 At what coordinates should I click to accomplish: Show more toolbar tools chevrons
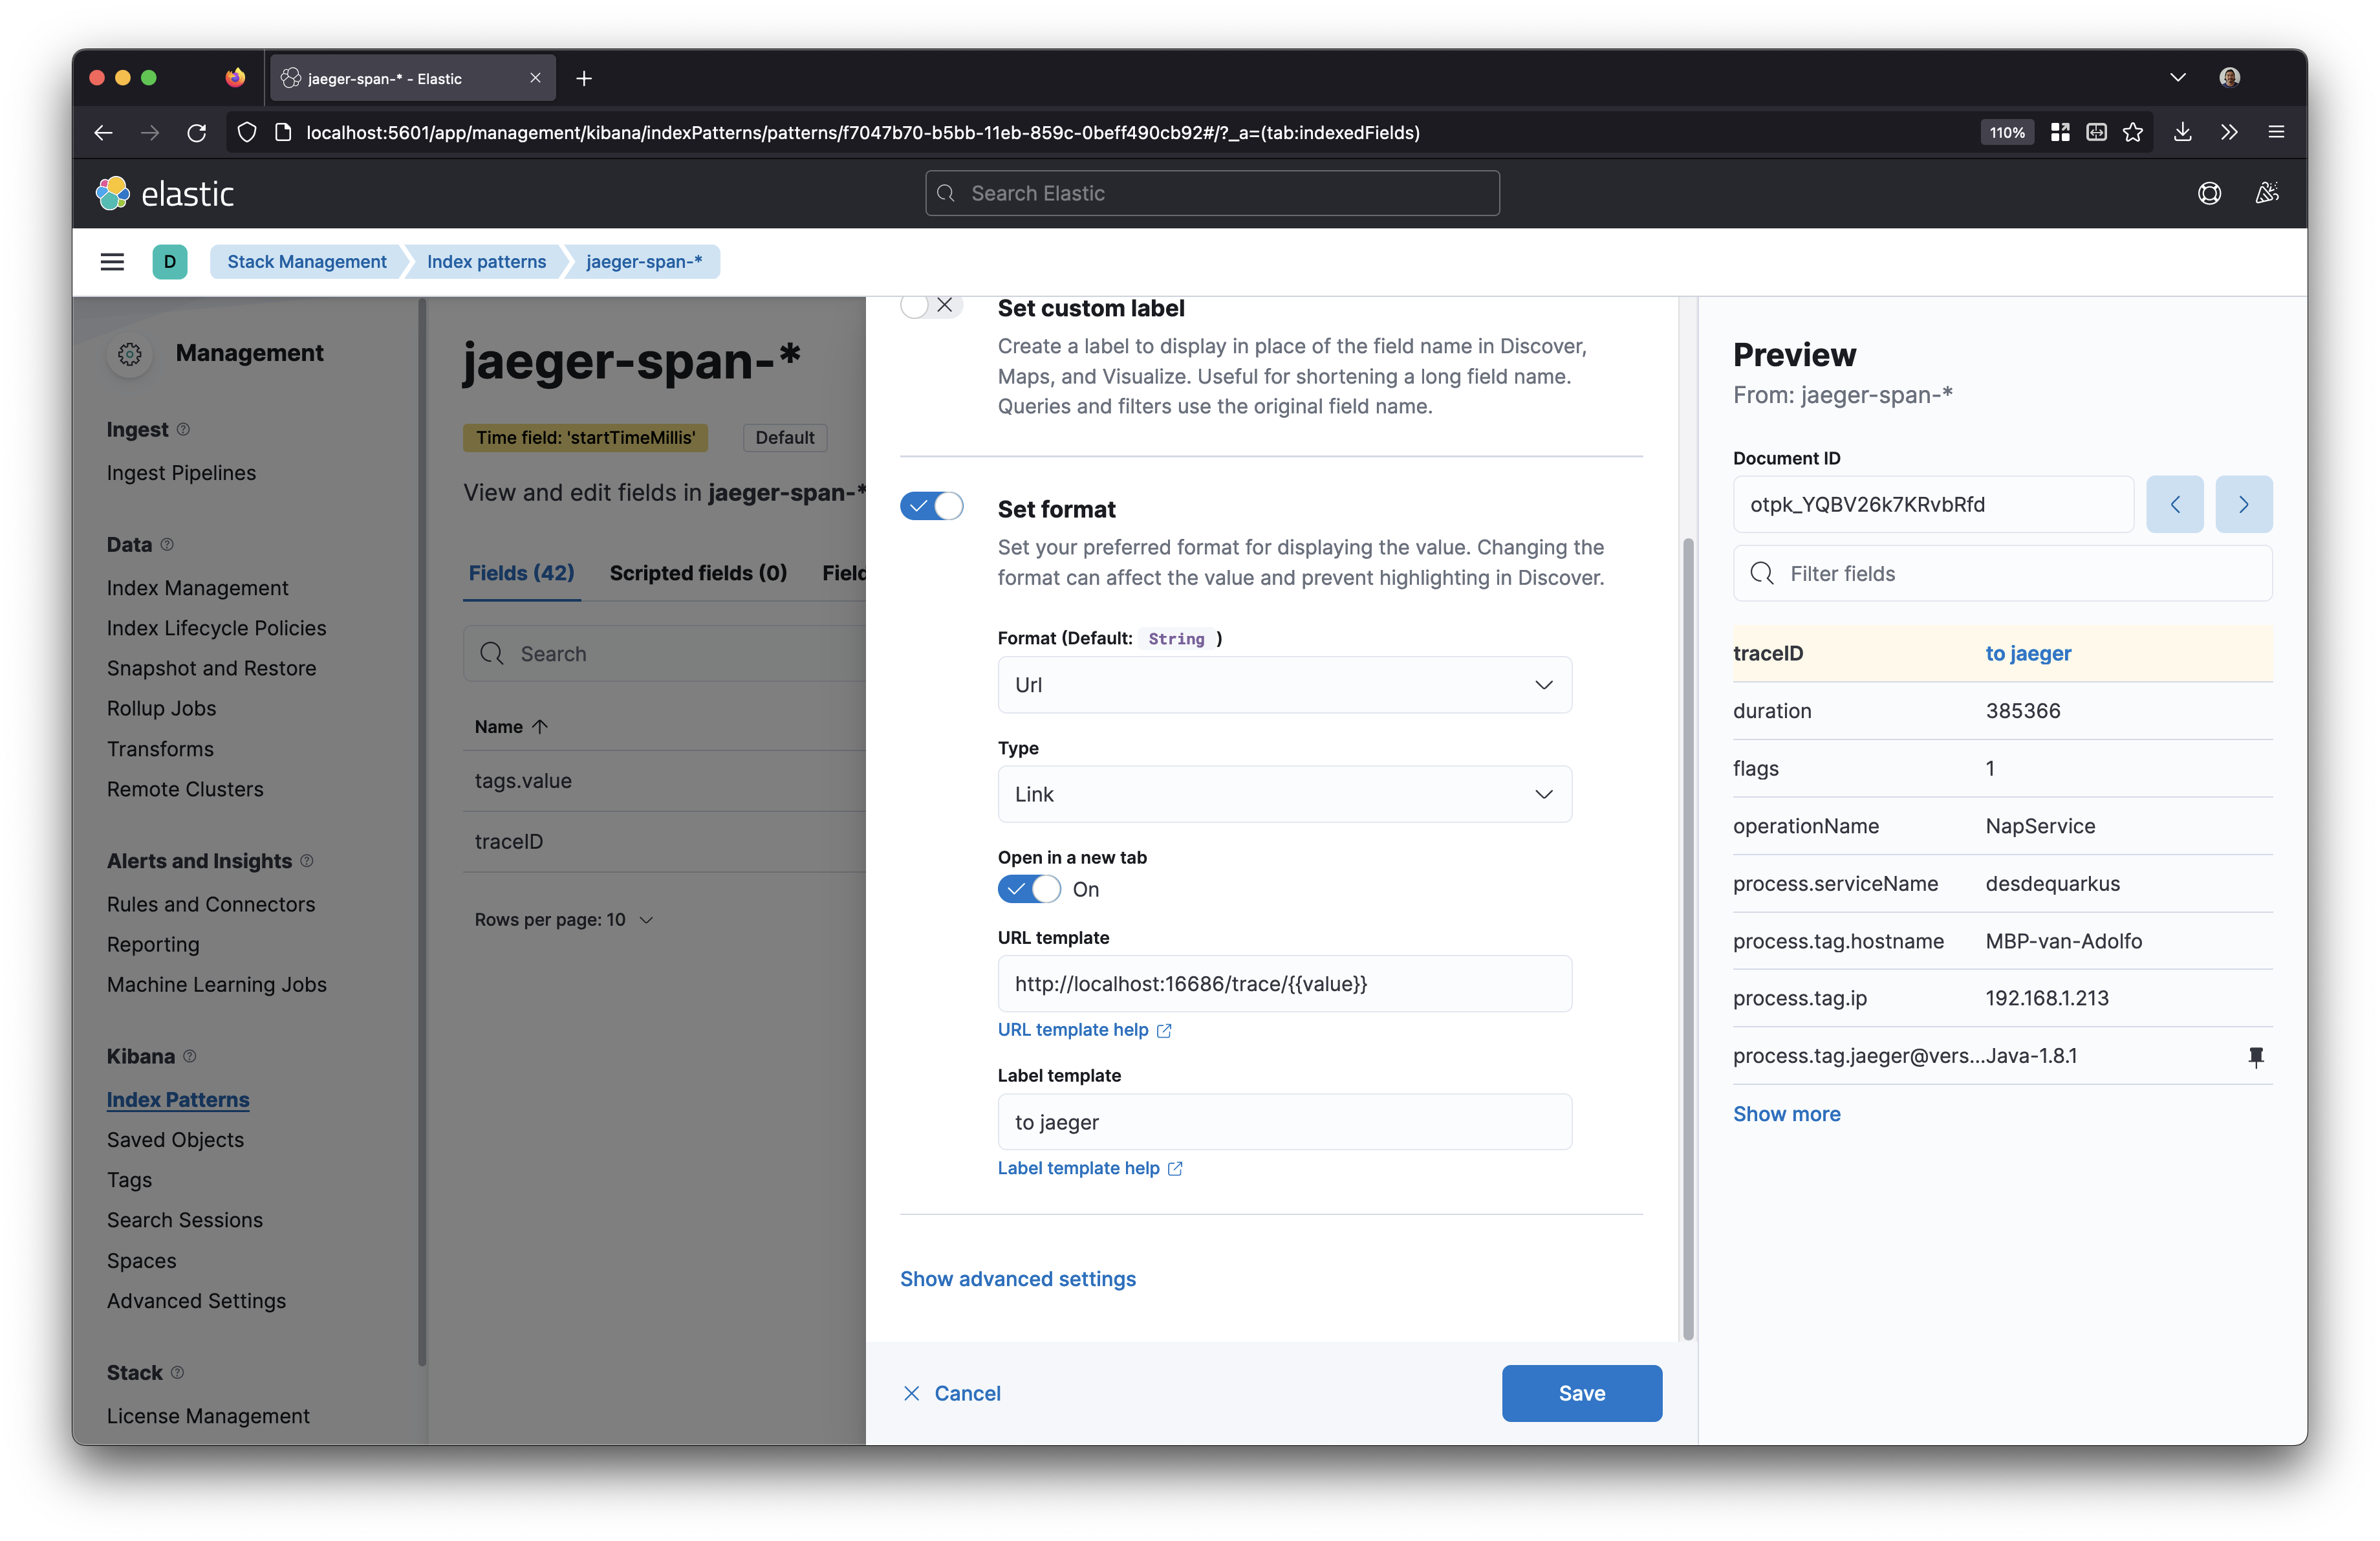coord(2229,132)
